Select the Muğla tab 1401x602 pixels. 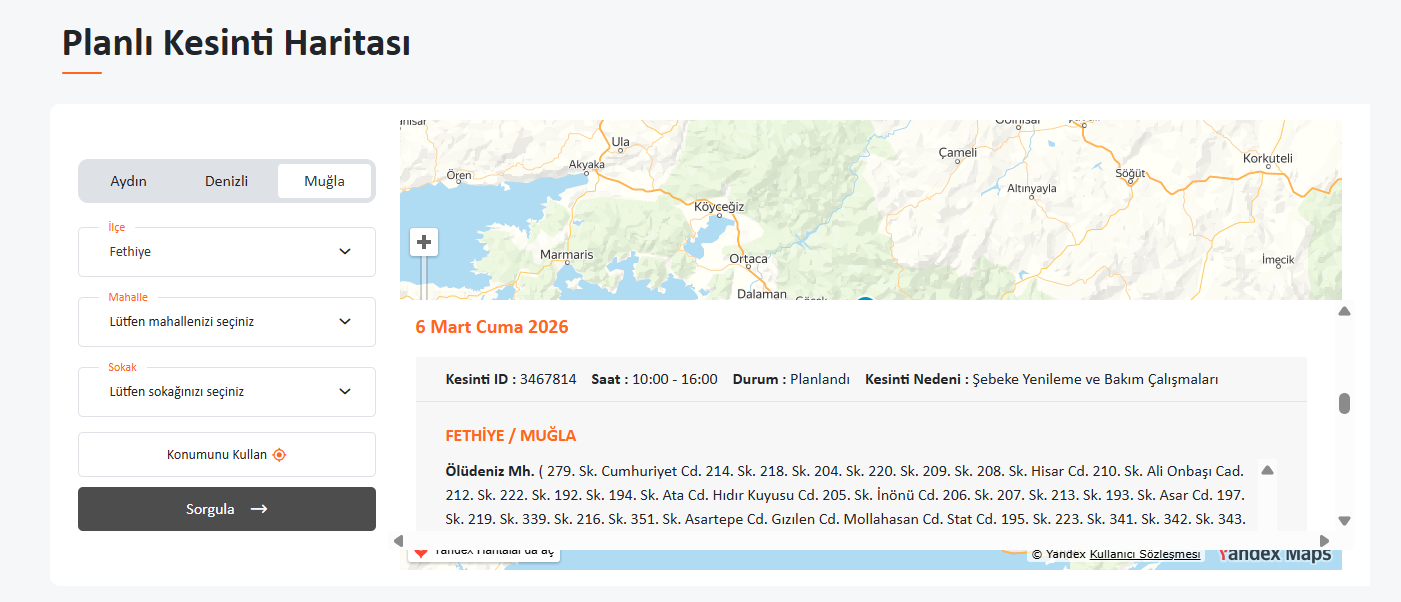click(324, 181)
